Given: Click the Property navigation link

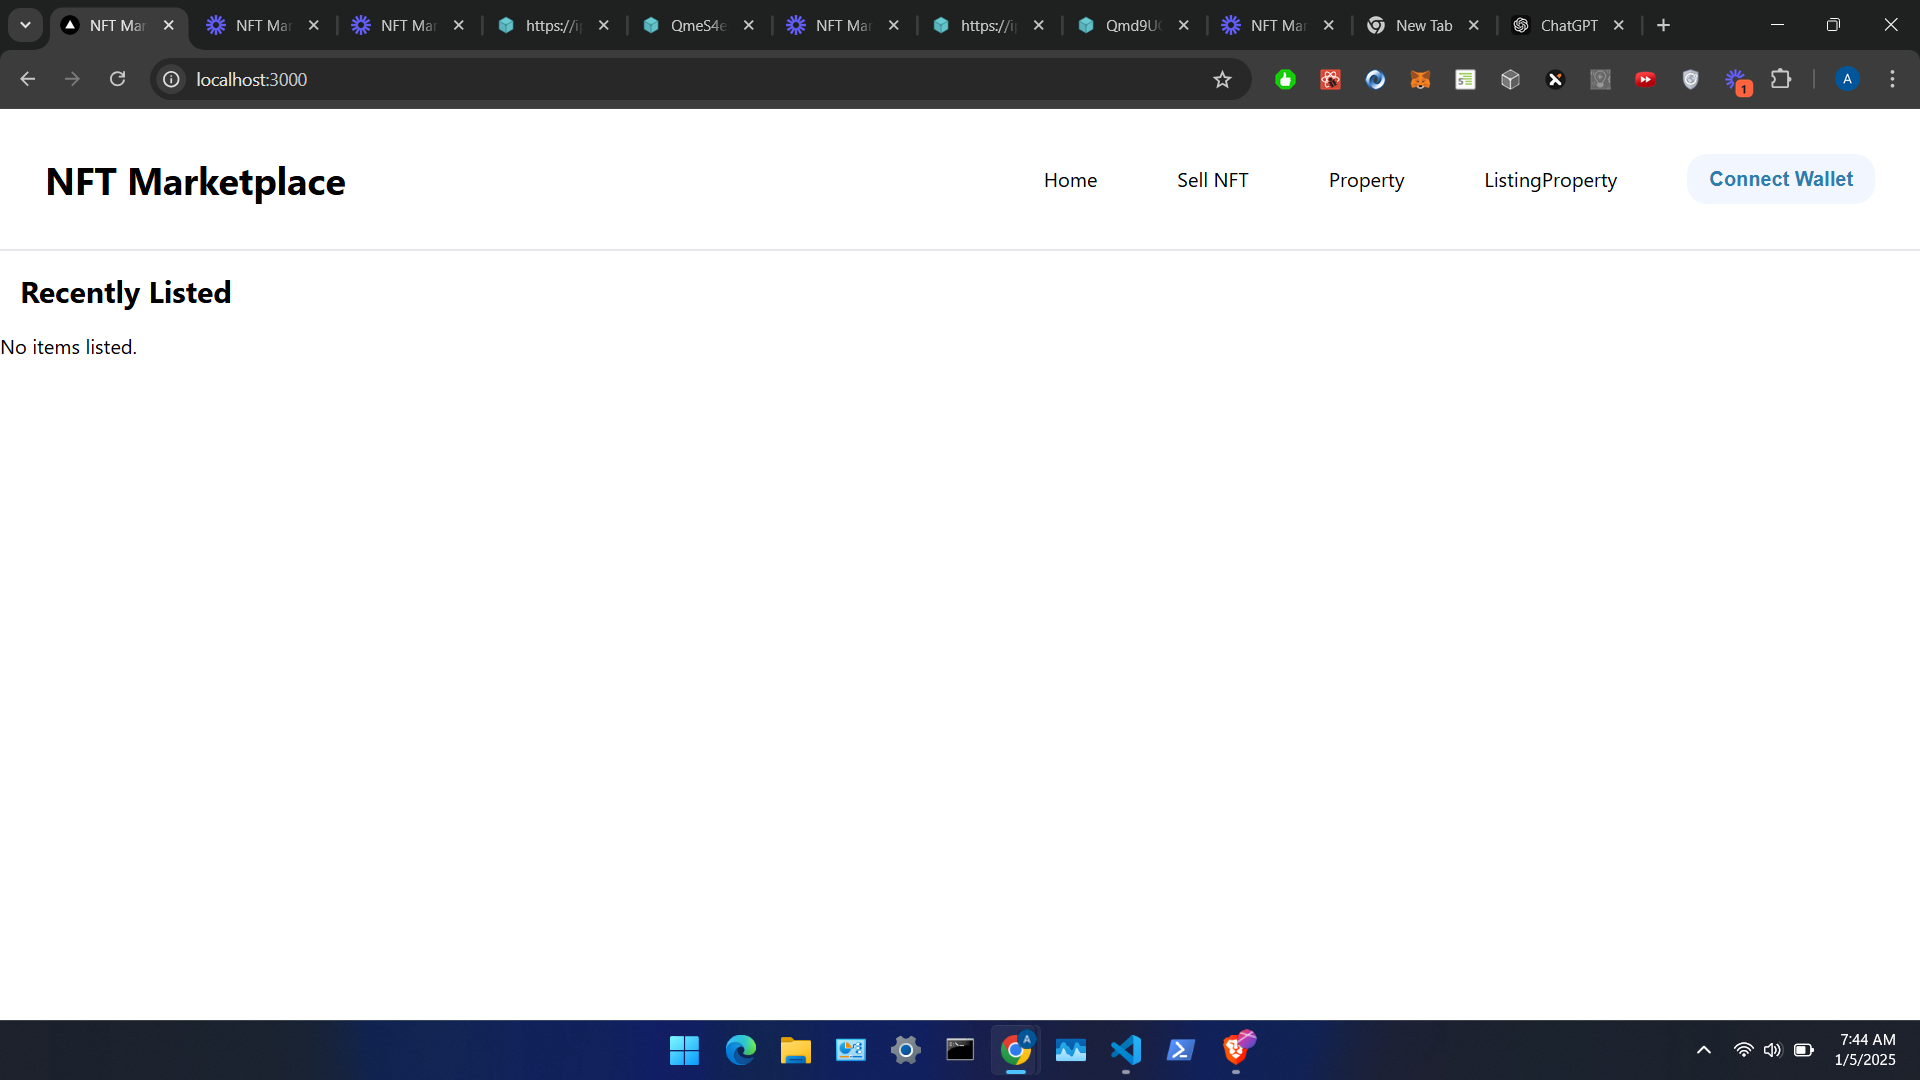Looking at the screenshot, I should [1366, 180].
